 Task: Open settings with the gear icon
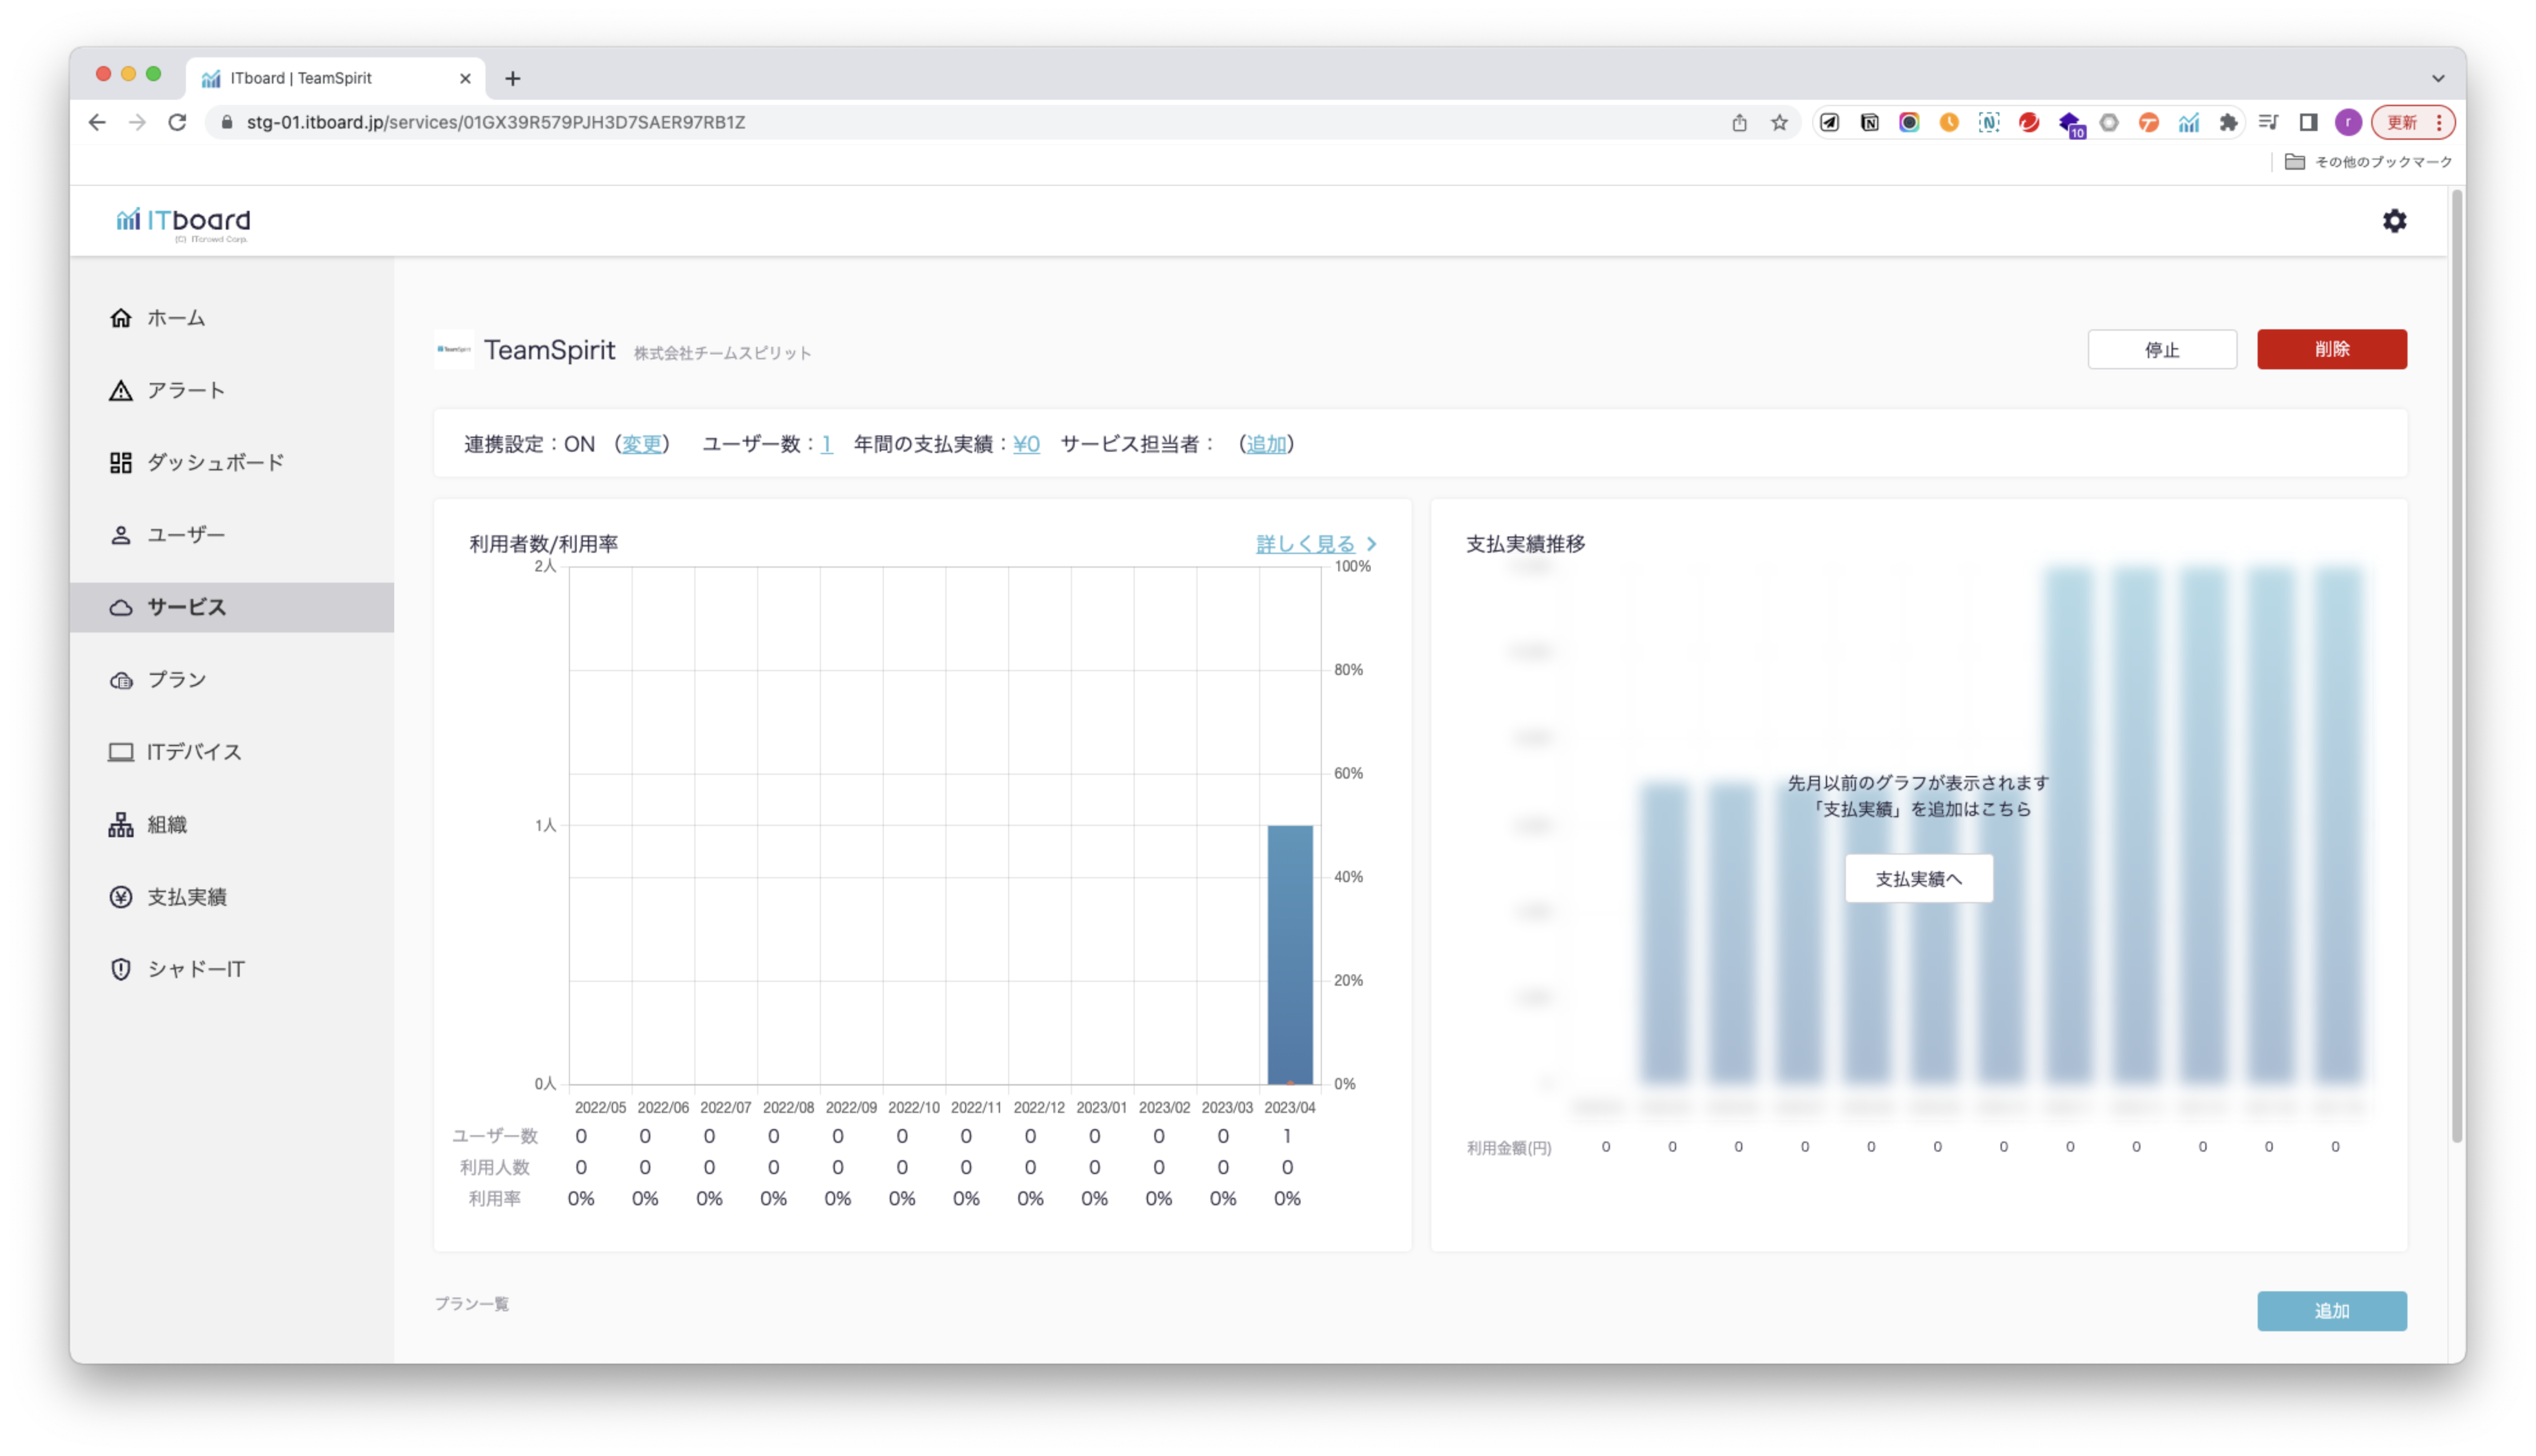coord(2394,221)
